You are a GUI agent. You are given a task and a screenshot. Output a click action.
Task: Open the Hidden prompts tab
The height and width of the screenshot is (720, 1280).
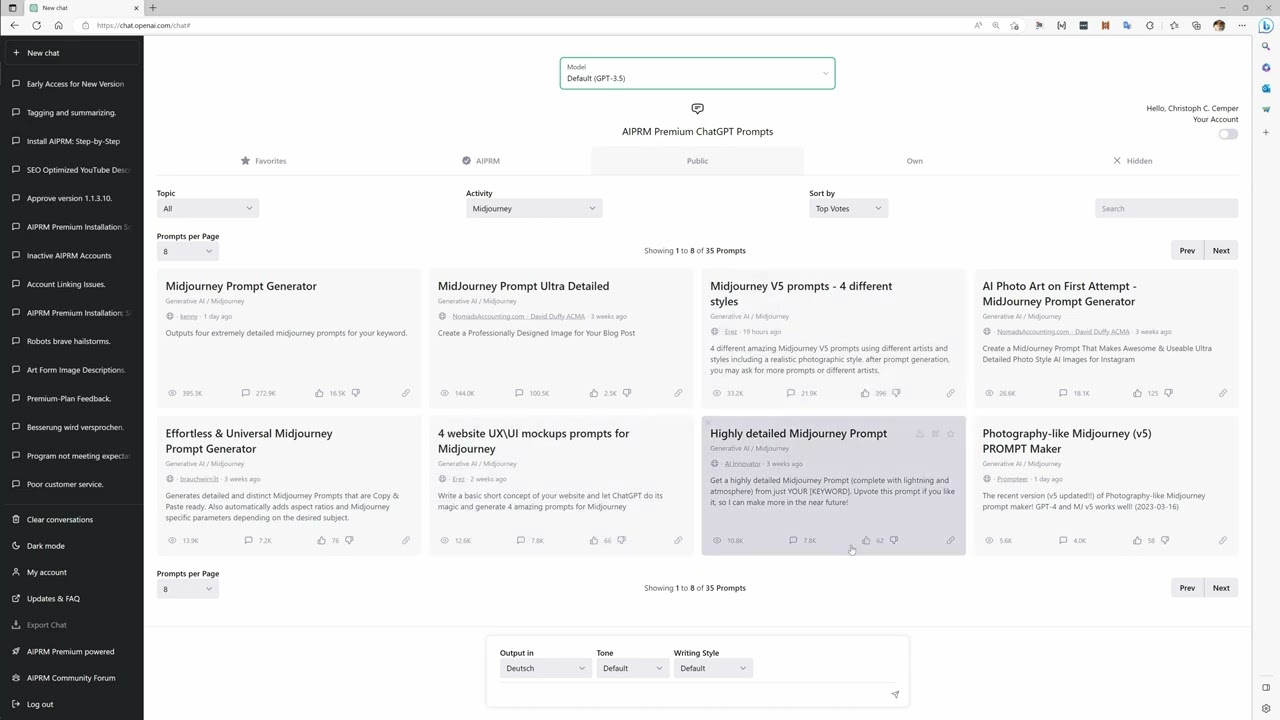(x=1132, y=161)
